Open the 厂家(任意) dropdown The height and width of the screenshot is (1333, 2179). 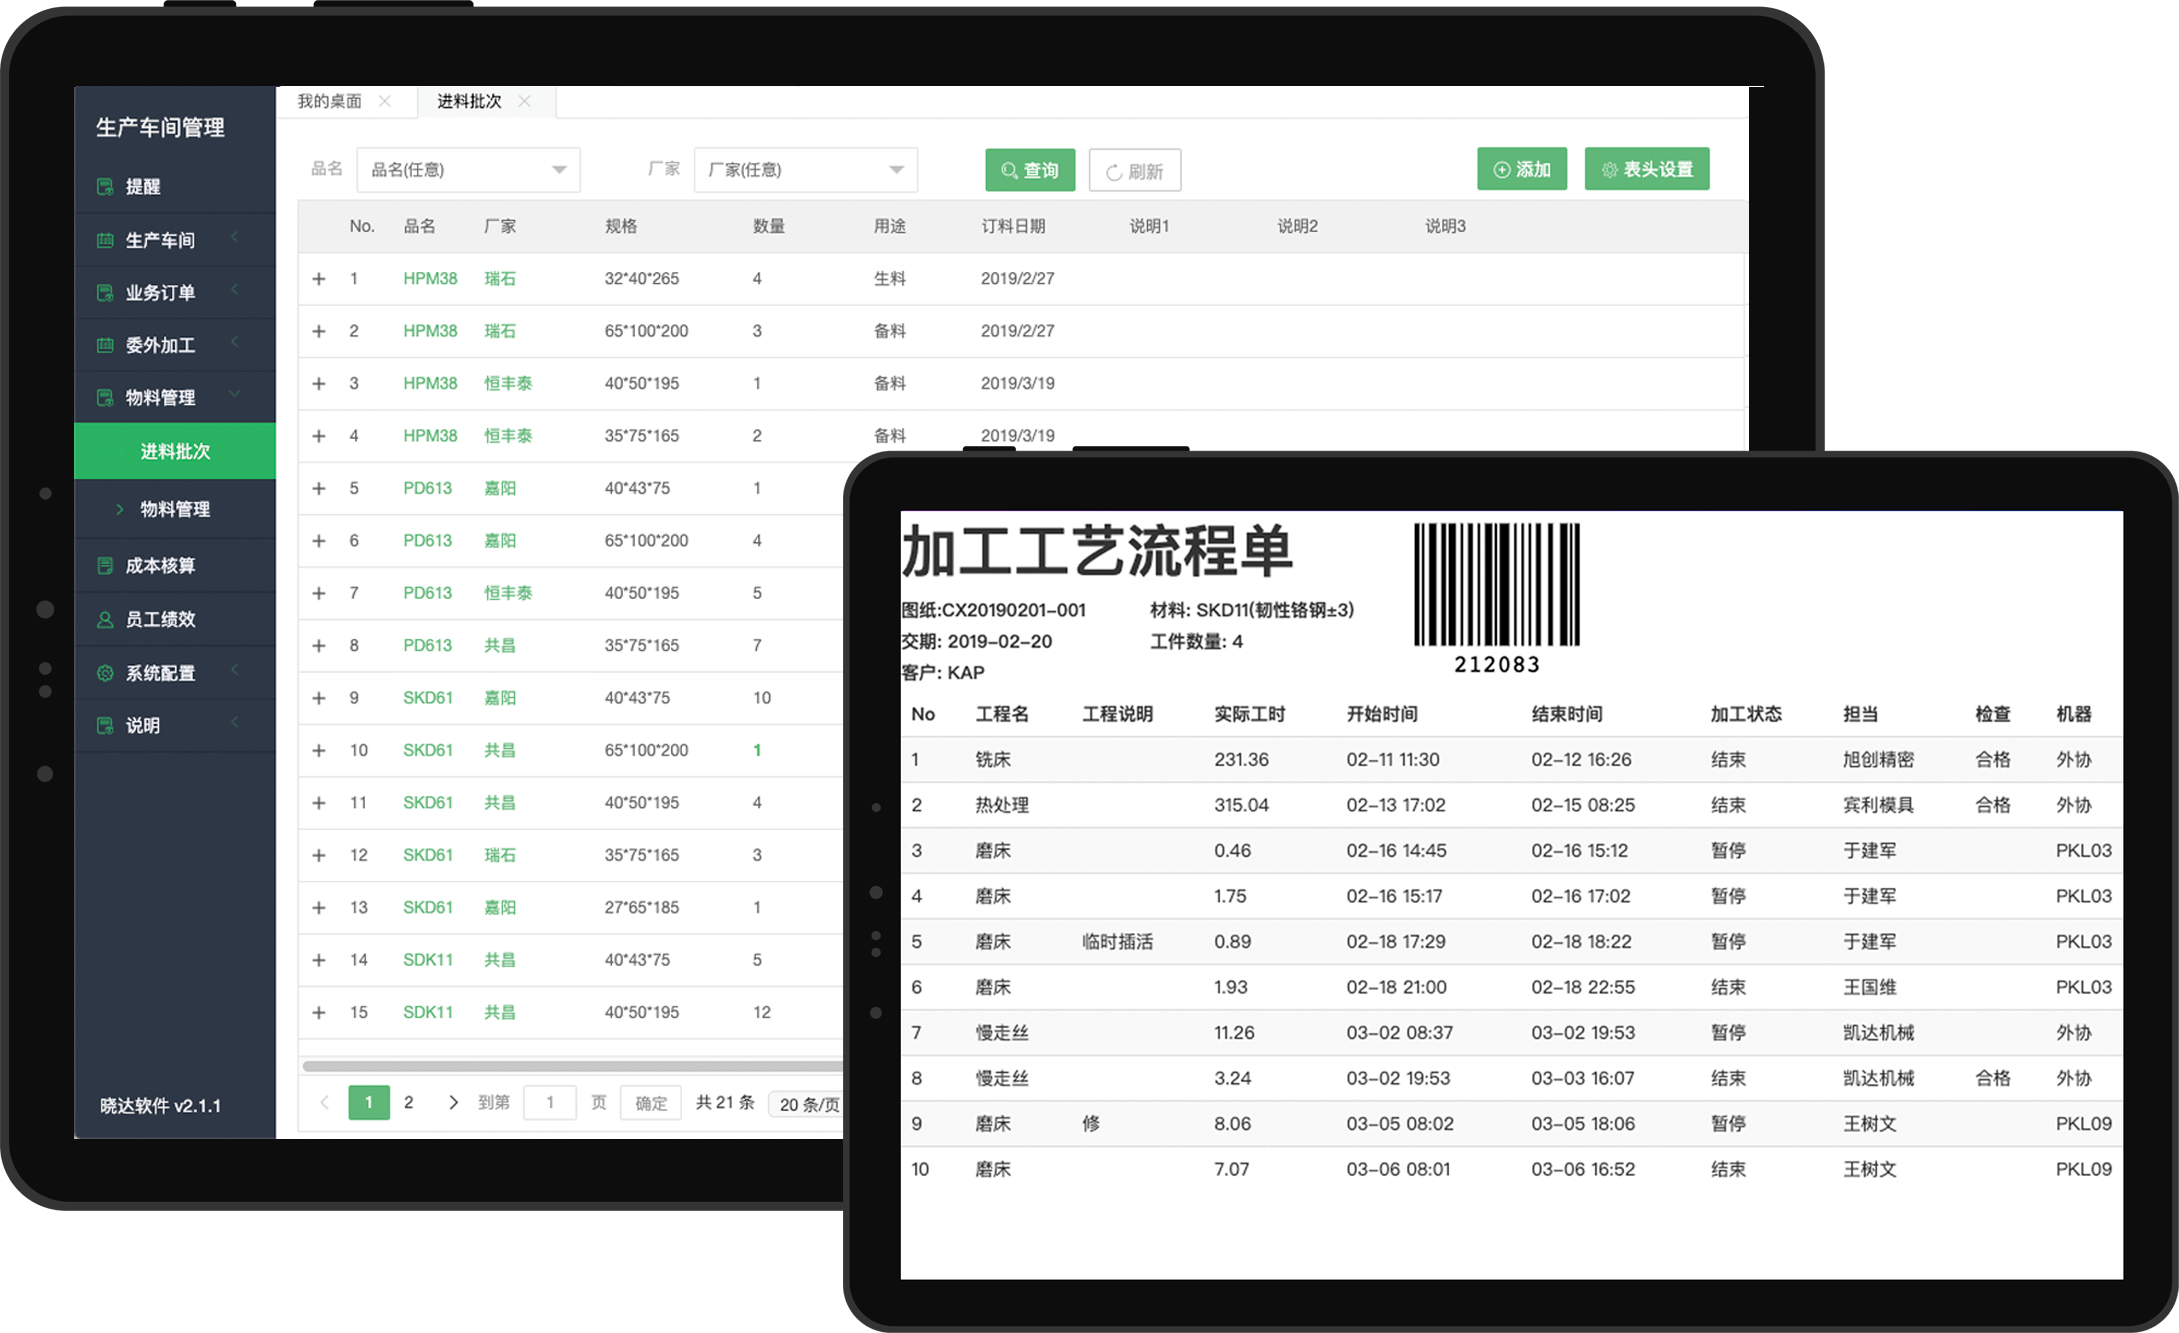pyautogui.click(x=805, y=169)
